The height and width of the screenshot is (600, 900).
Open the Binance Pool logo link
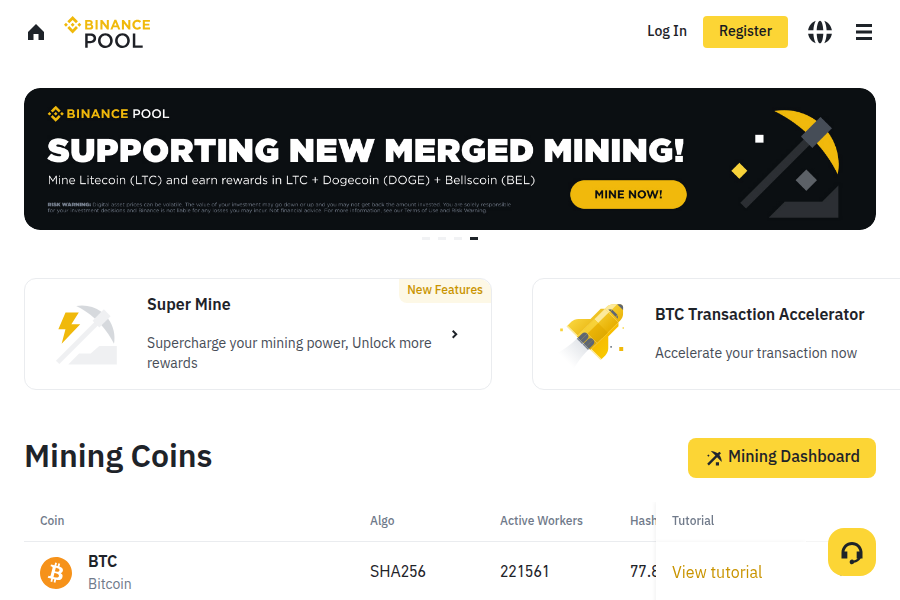click(107, 32)
